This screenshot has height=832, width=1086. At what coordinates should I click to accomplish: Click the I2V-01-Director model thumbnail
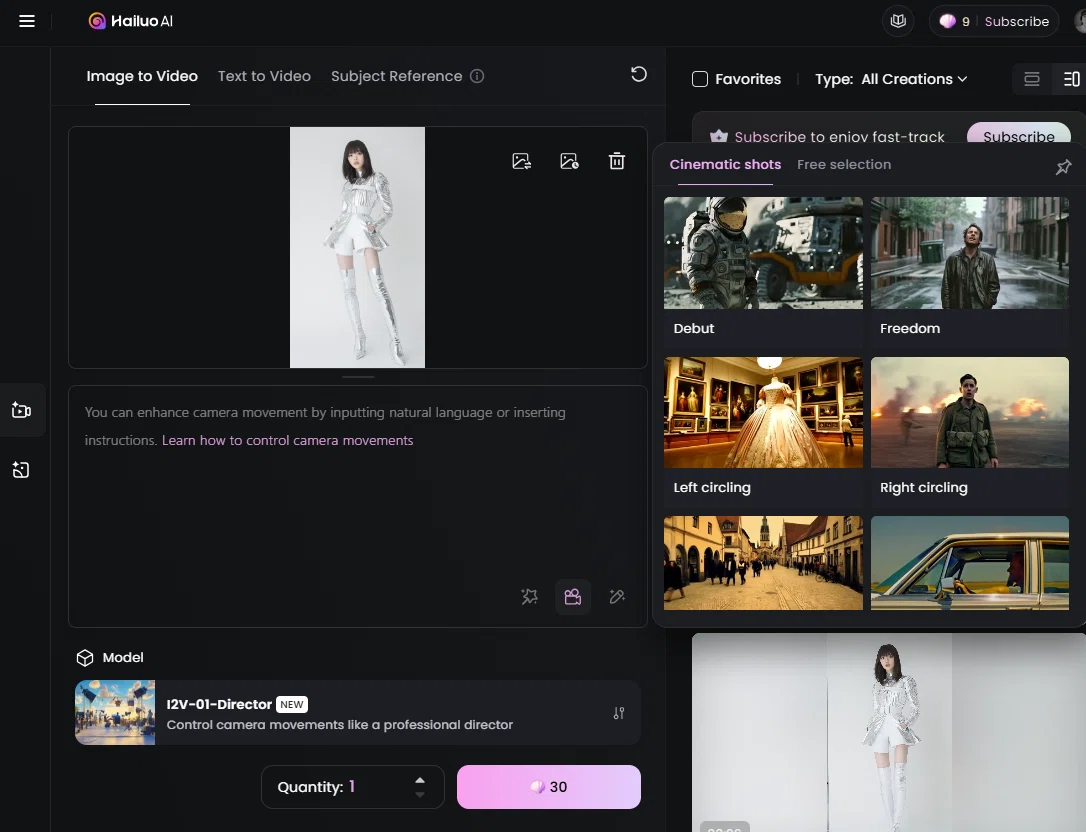(115, 713)
